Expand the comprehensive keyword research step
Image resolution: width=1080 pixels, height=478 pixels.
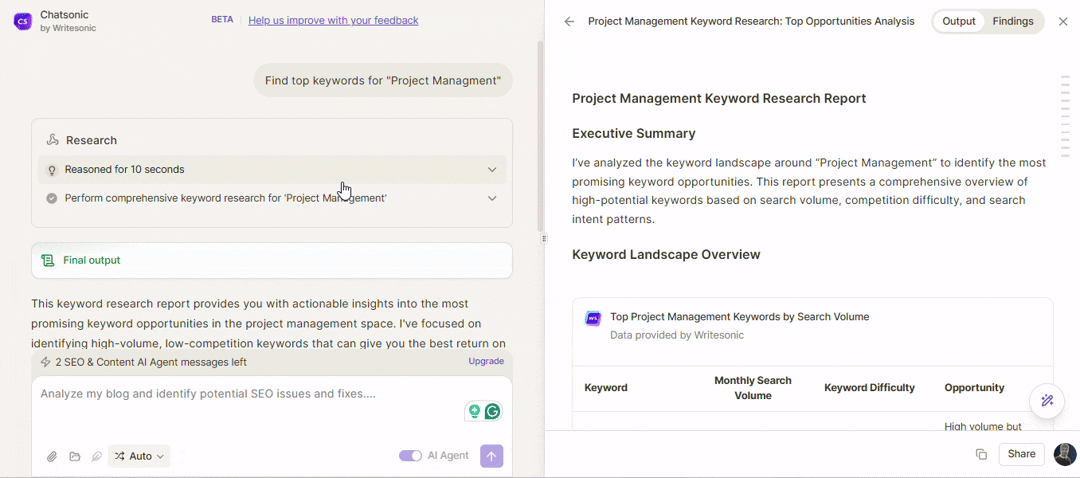click(272, 198)
